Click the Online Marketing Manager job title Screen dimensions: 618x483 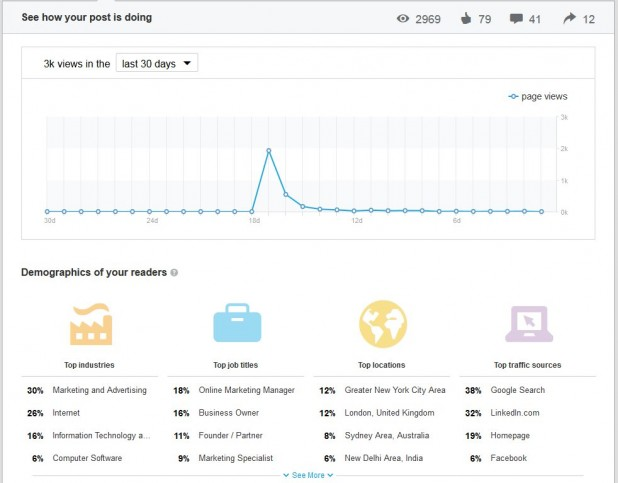click(247, 390)
